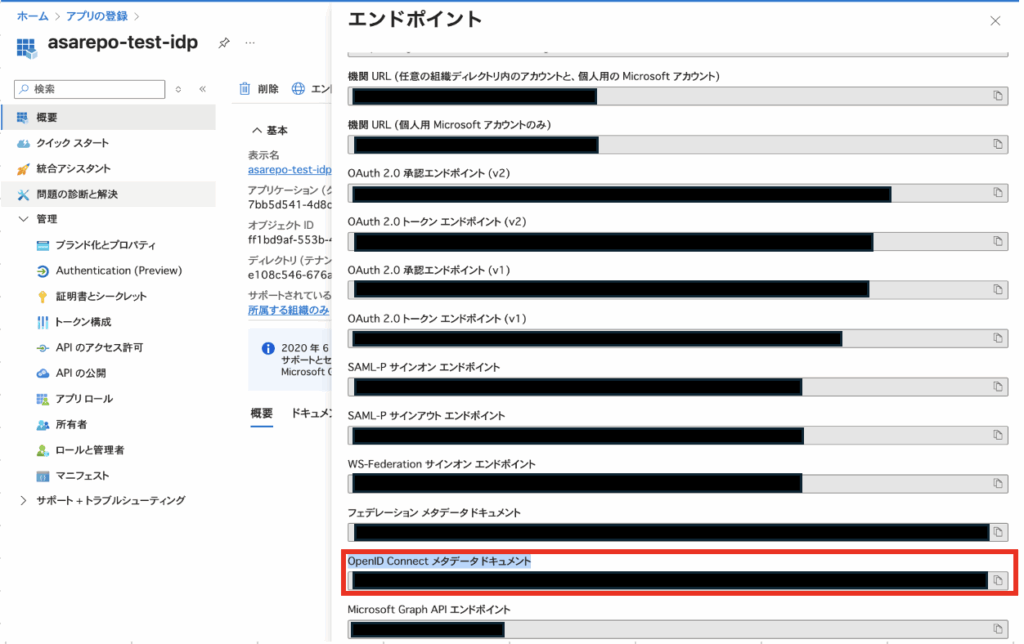The height and width of the screenshot is (644, 1024).
Task: Close the エンドポイント panel
Action: [x=994, y=21]
